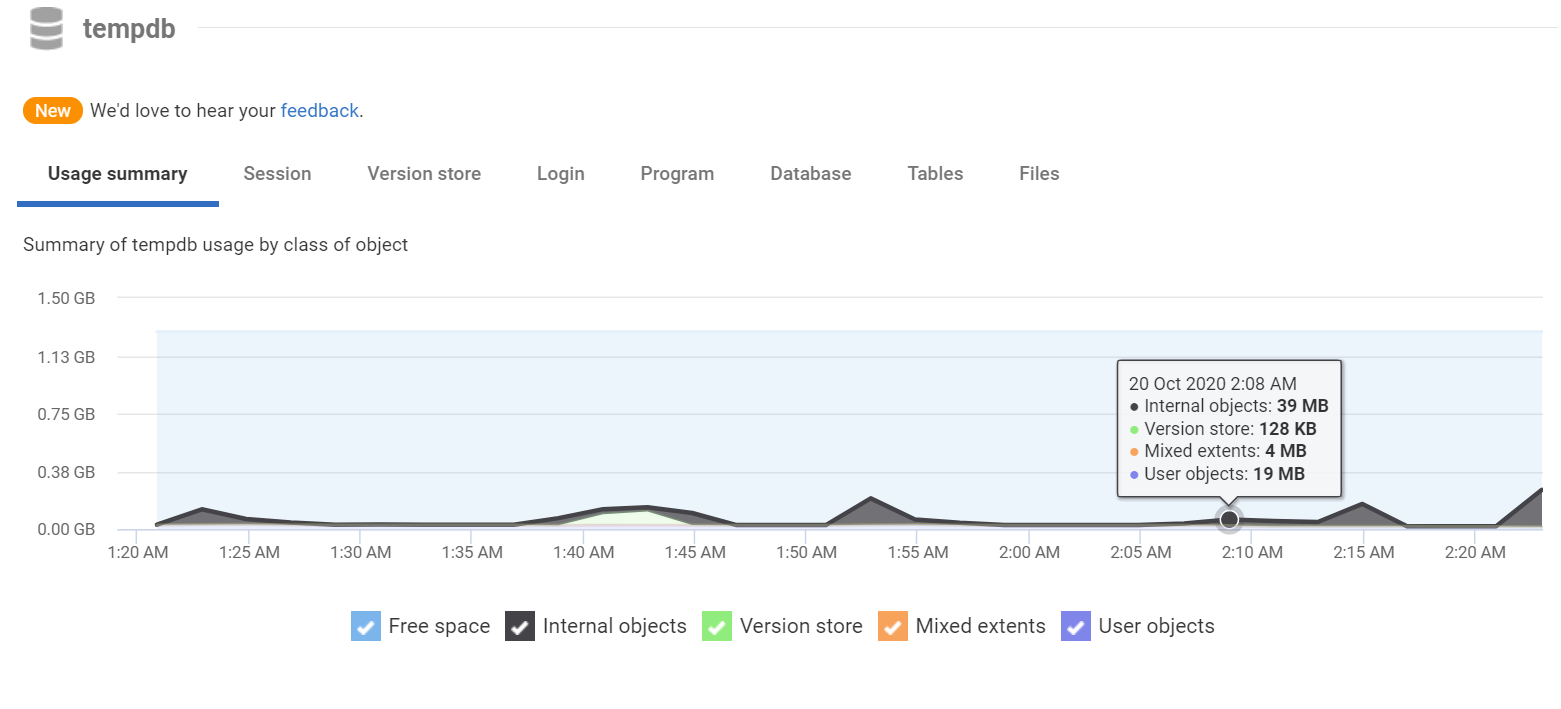This screenshot has width=1561, height=709.
Task: Hide Internal objects series via legend checkbox
Action: 520,627
